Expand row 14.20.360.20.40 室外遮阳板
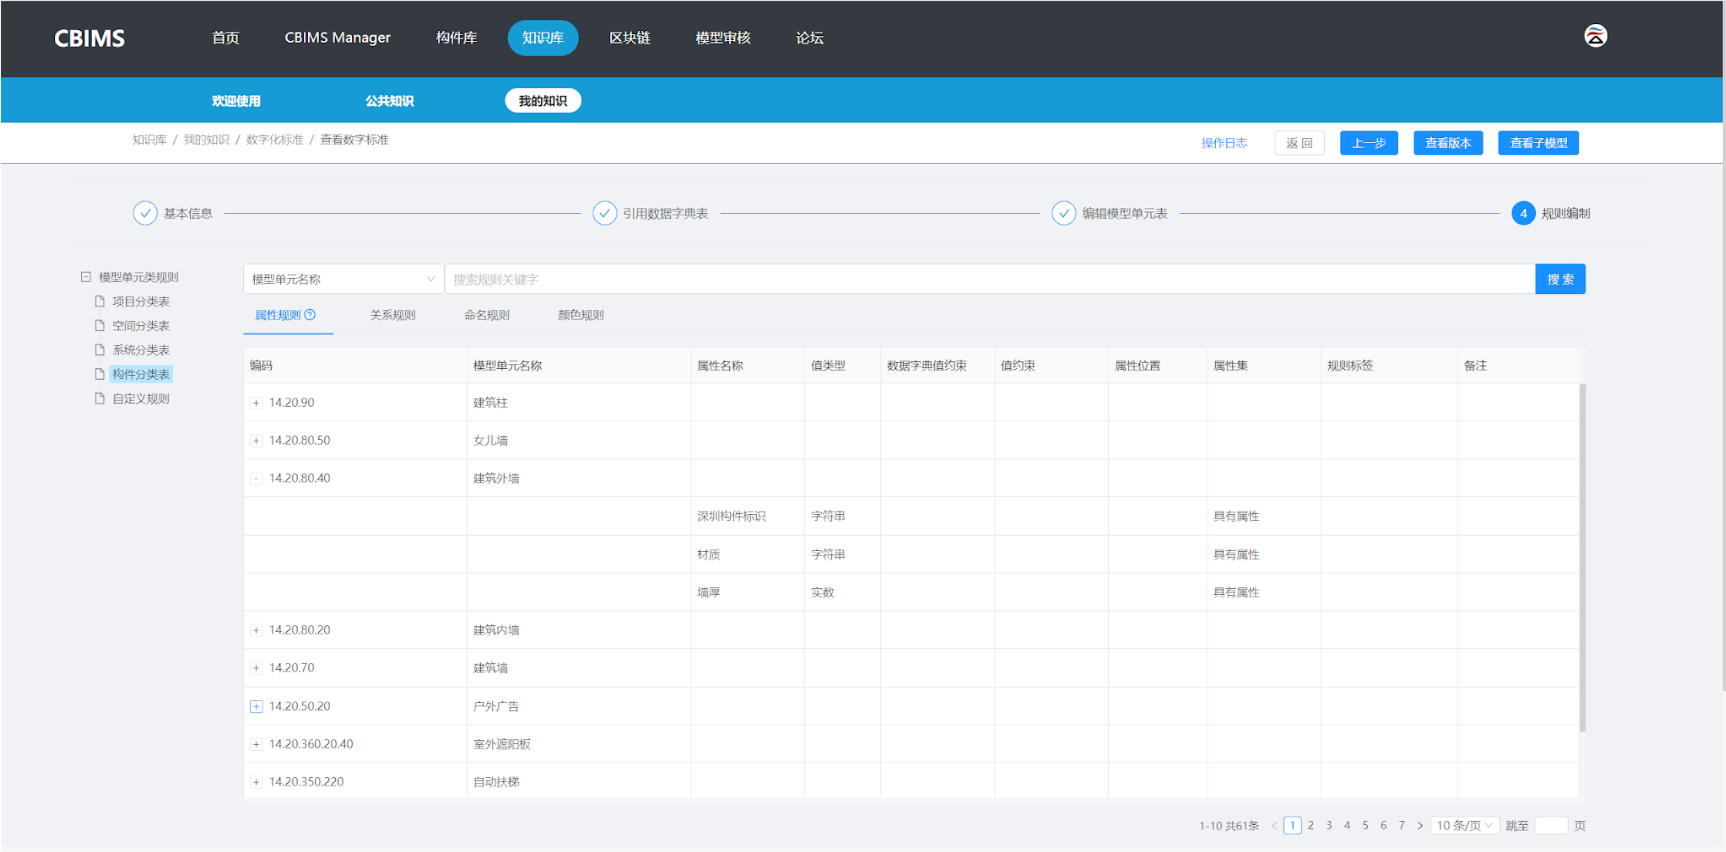1726x852 pixels. coord(256,744)
